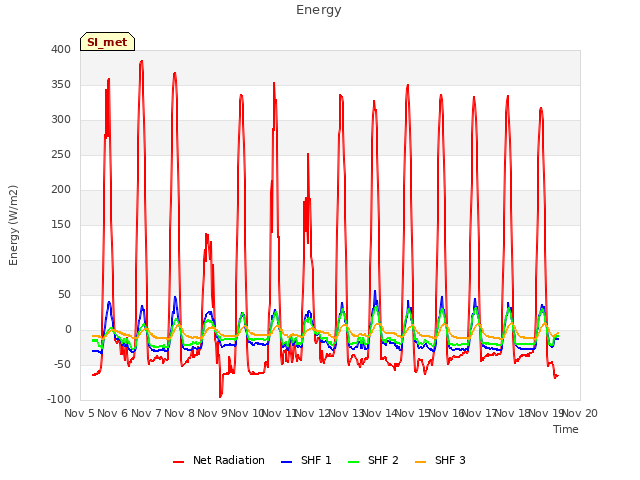Click the -100 y-axis tick label
Viewport: 640px width, 480px height.
[x=59, y=400]
